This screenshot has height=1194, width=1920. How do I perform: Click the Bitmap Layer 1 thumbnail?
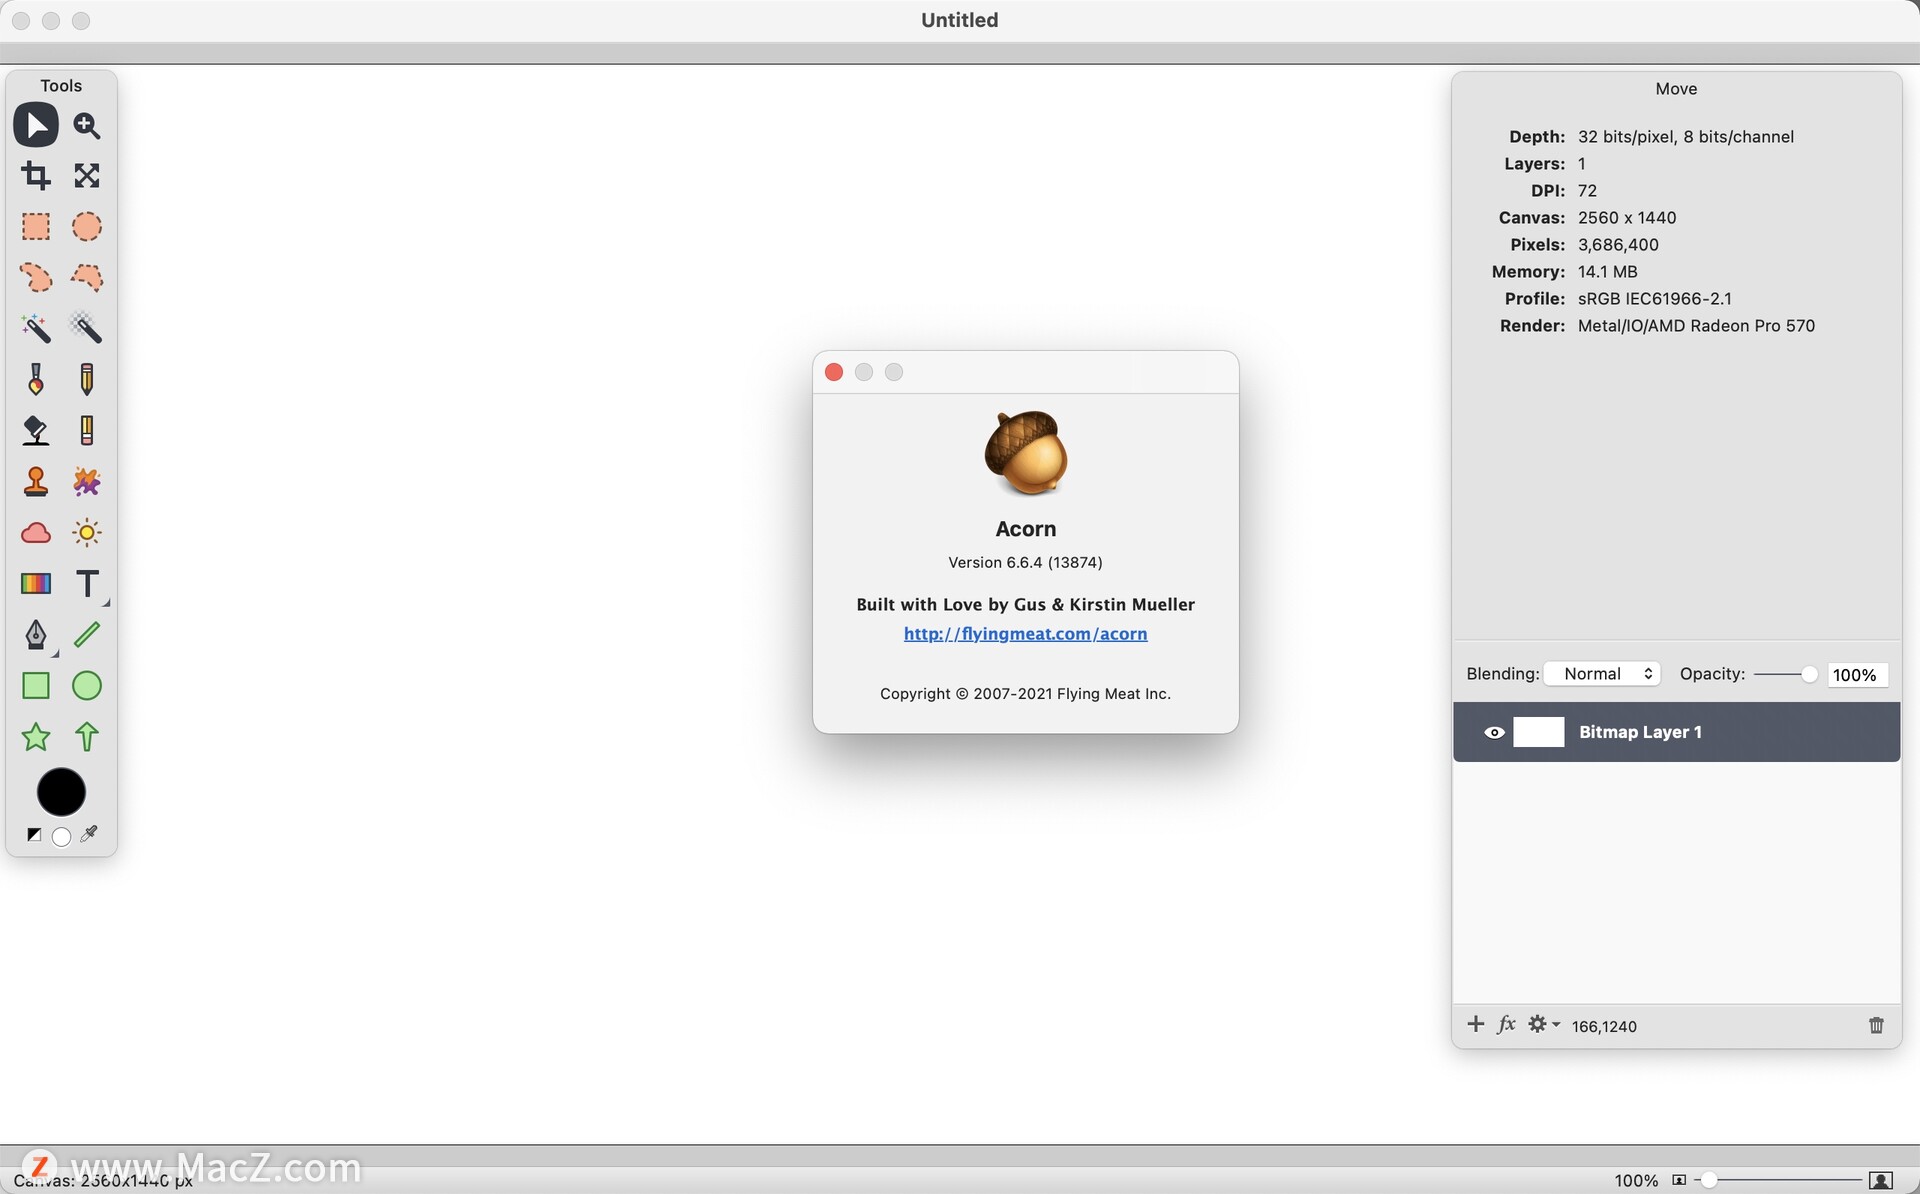pyautogui.click(x=1539, y=732)
